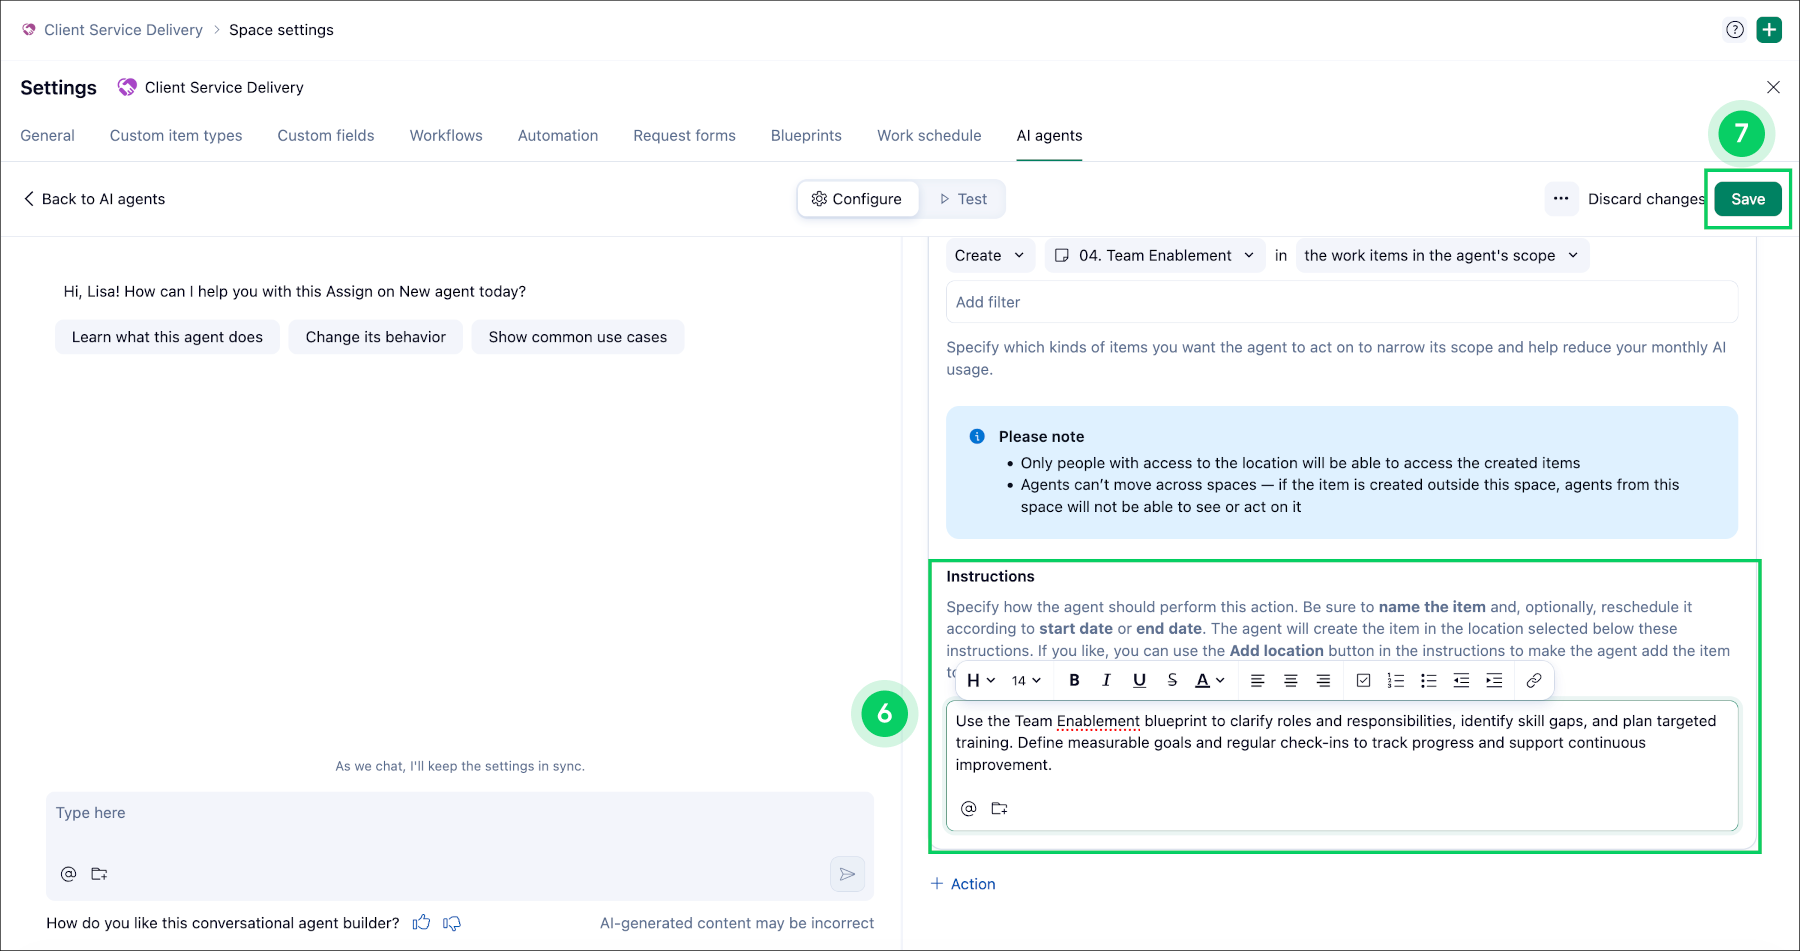This screenshot has height=951, width=1800.
Task: Click Discard changes
Action: tap(1646, 199)
